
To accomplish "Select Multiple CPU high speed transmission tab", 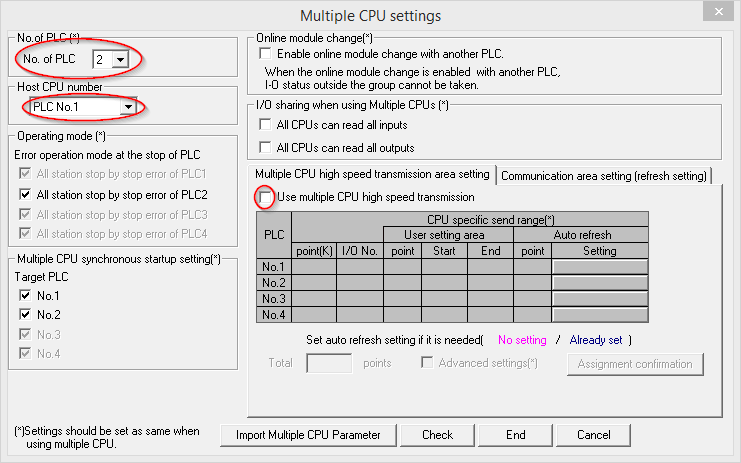I will 371,175.
